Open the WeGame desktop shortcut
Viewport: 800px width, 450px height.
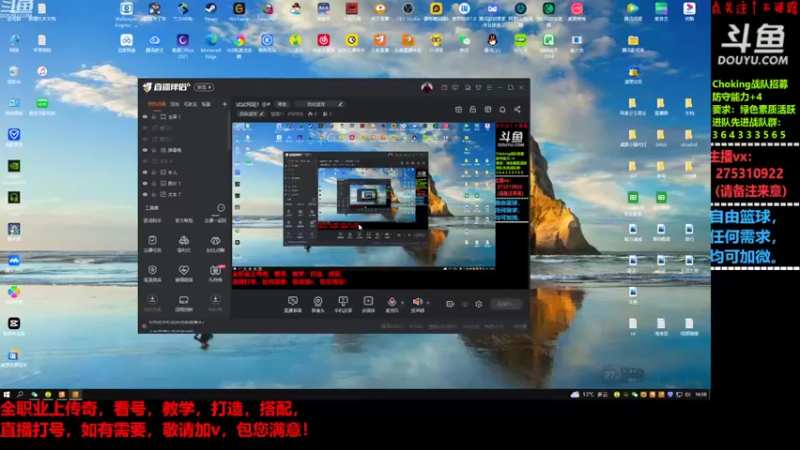click(x=239, y=11)
